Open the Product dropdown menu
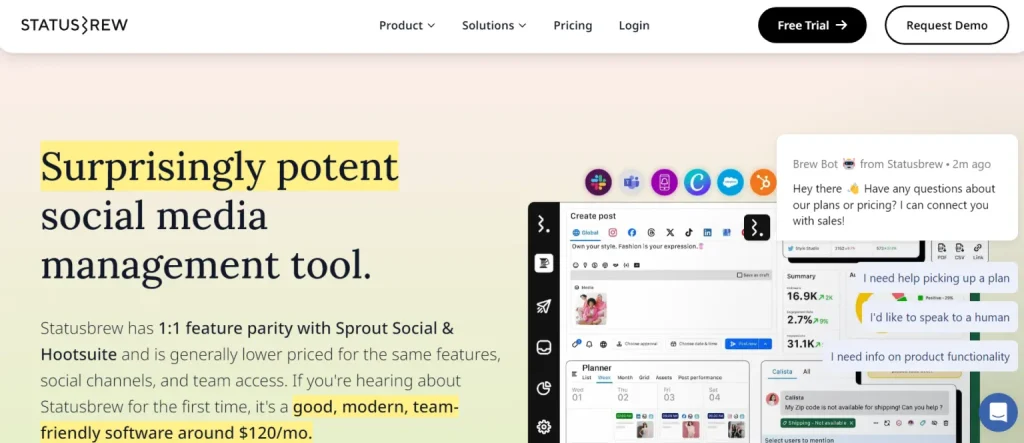Viewport: 1024px width, 443px height. pyautogui.click(x=407, y=25)
